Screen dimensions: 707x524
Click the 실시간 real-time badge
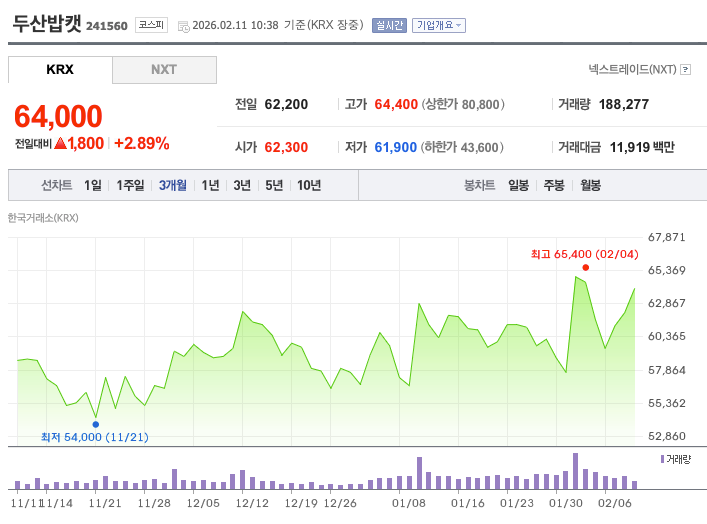point(389,25)
